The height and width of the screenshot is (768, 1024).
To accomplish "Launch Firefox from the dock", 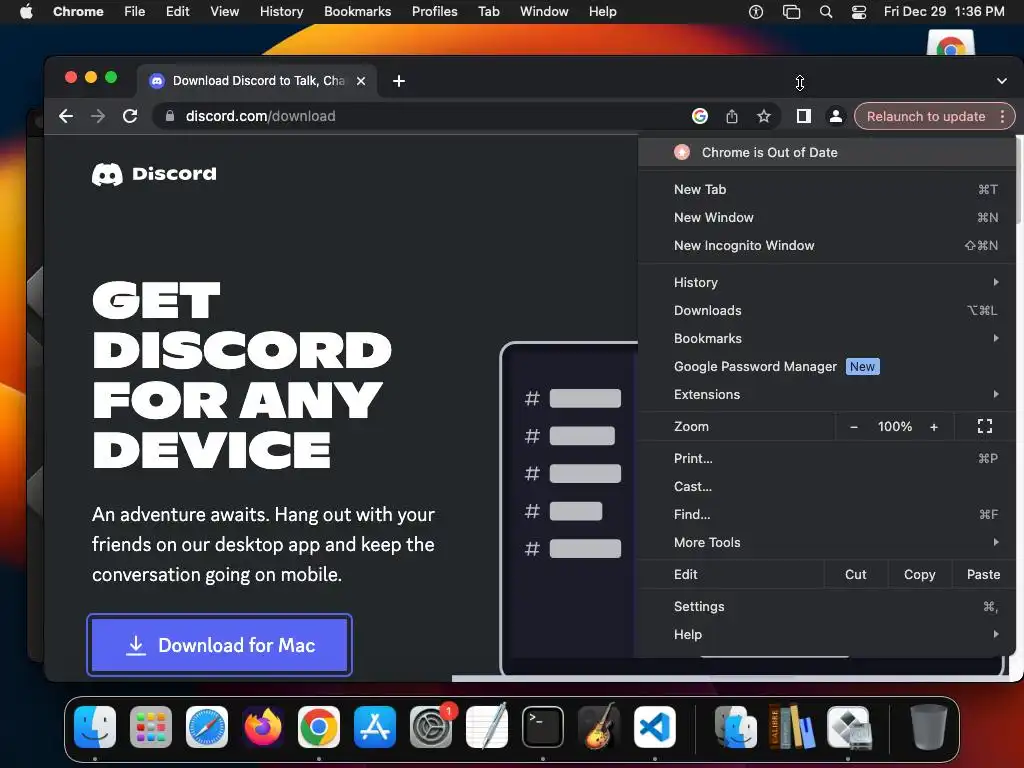I will point(263,727).
